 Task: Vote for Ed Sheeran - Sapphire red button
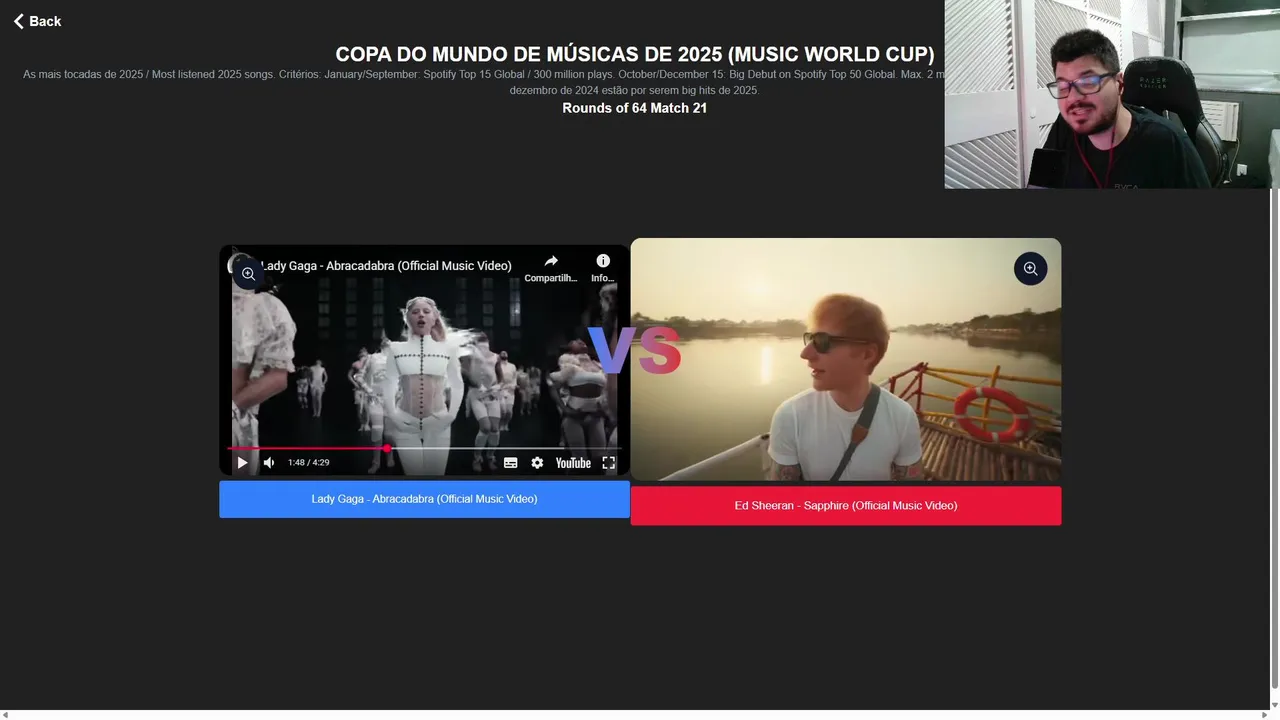(x=846, y=506)
